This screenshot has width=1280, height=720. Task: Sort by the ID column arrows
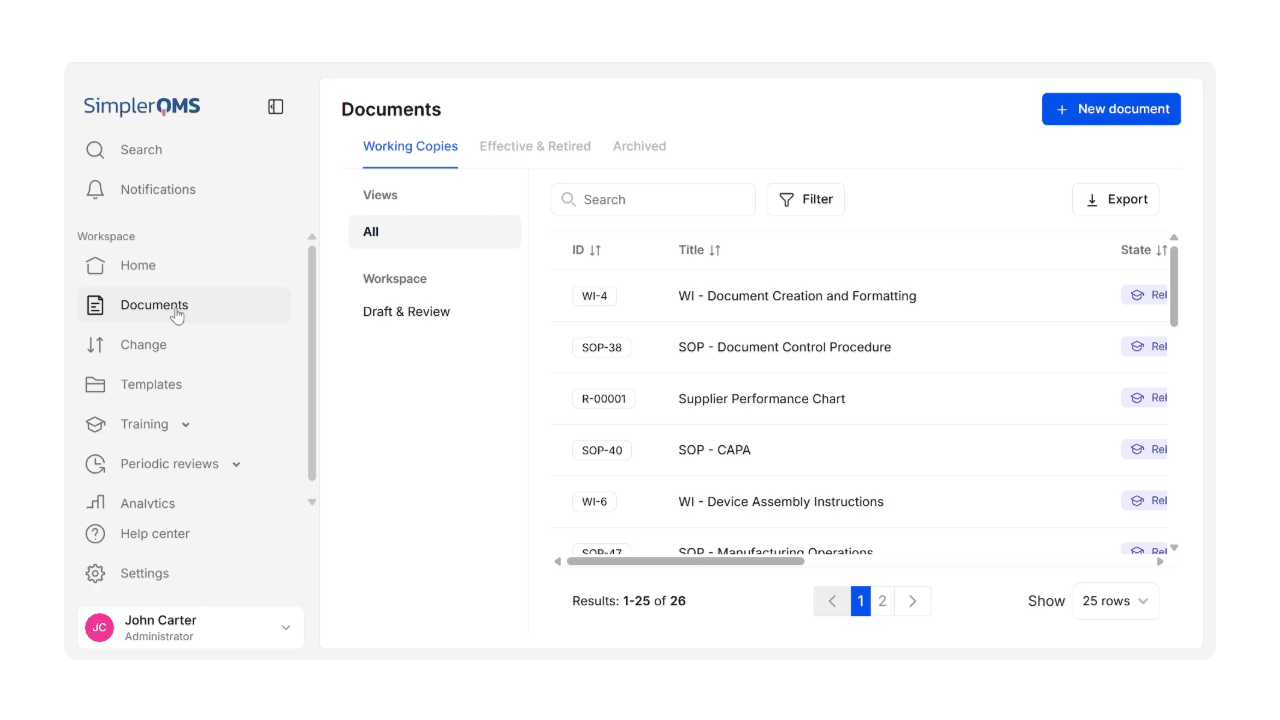(x=595, y=250)
